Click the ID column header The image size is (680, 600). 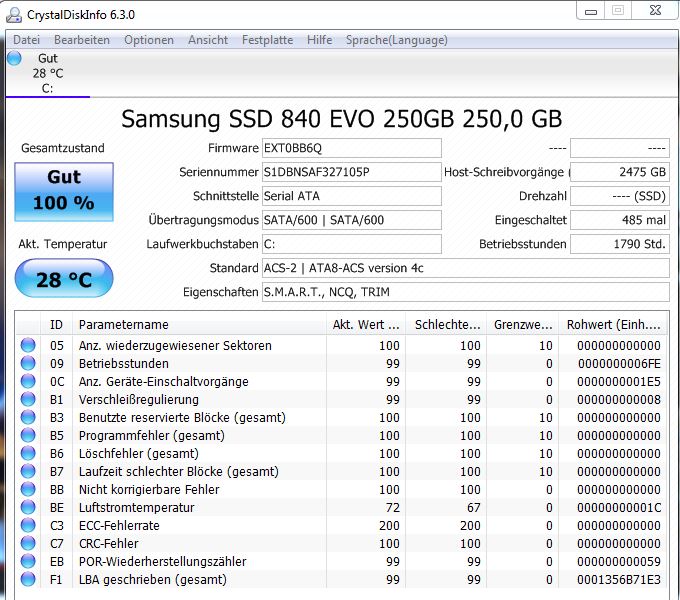pyautogui.click(x=56, y=325)
